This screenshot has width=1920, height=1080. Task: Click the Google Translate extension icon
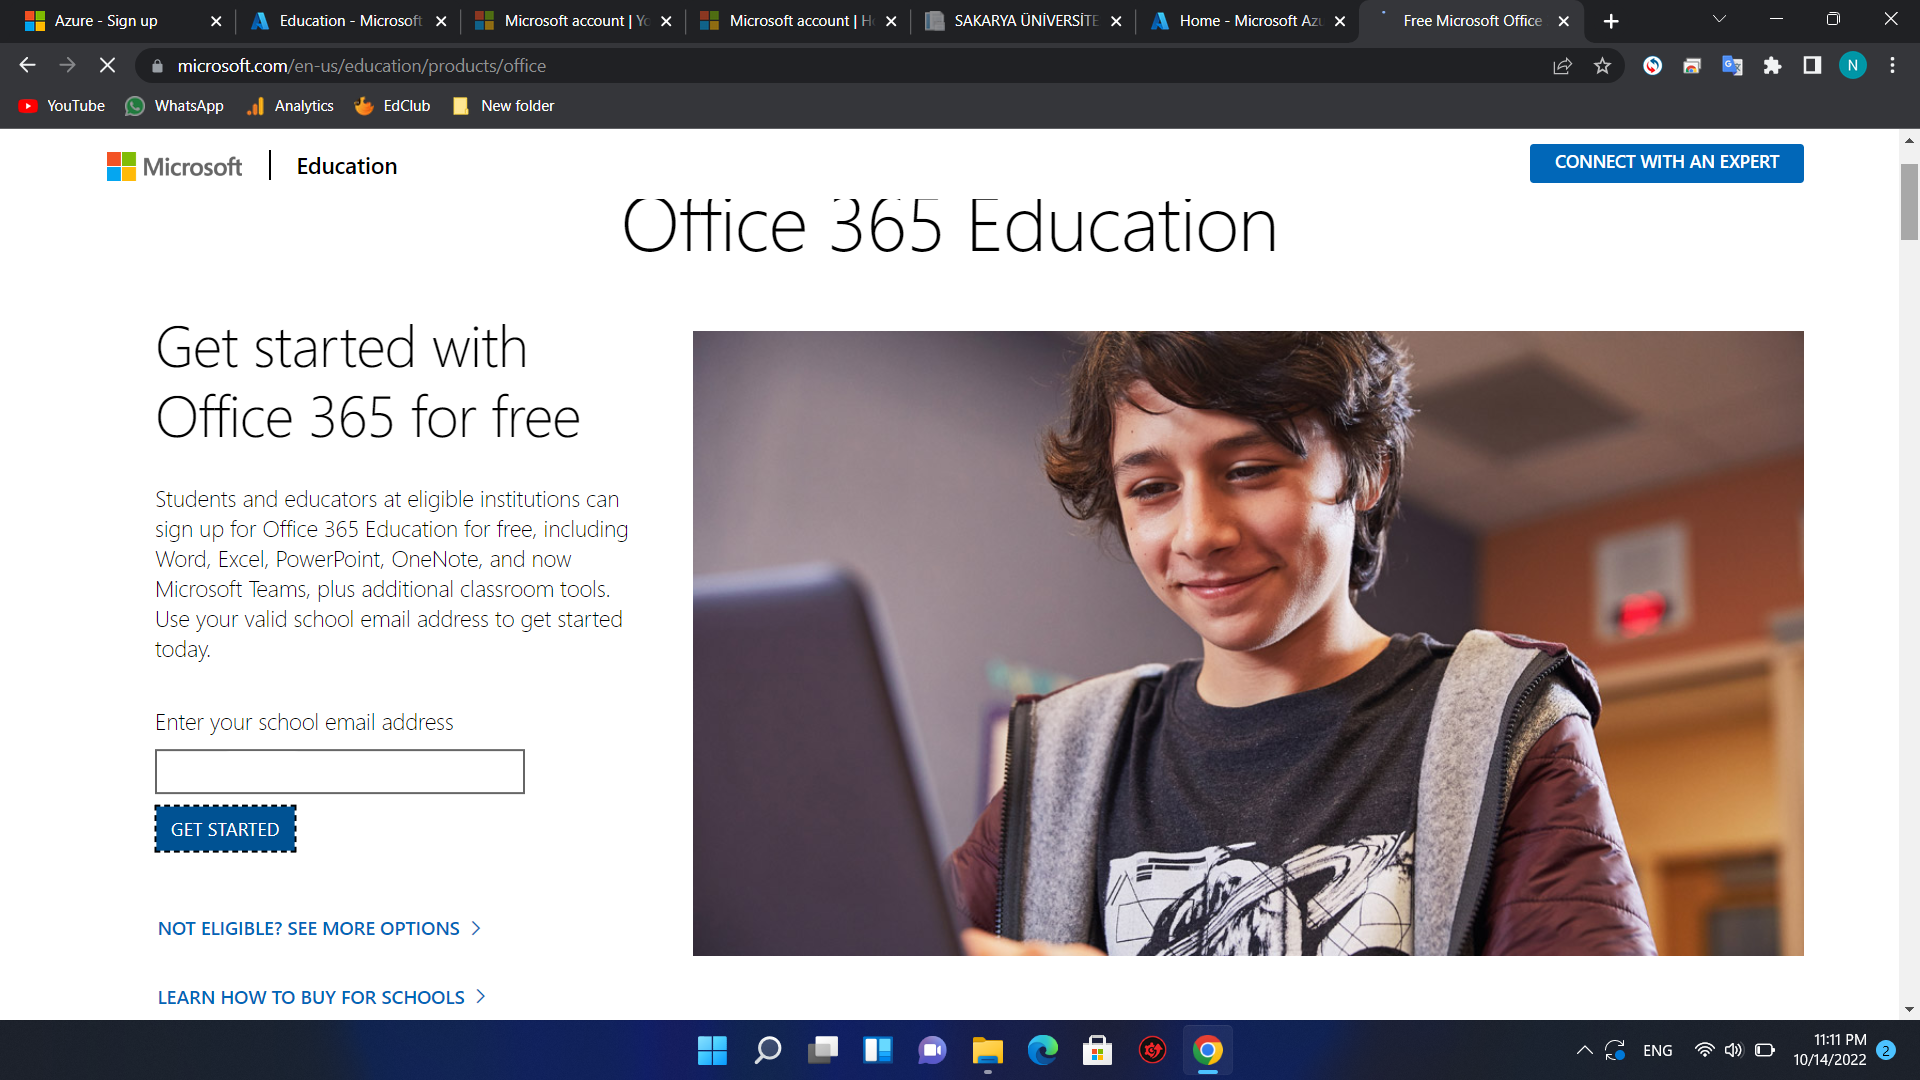click(1732, 66)
